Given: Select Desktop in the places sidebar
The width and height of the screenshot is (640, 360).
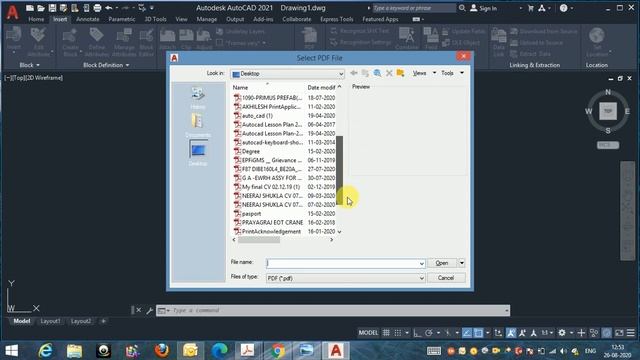Looking at the screenshot, I should point(198,153).
